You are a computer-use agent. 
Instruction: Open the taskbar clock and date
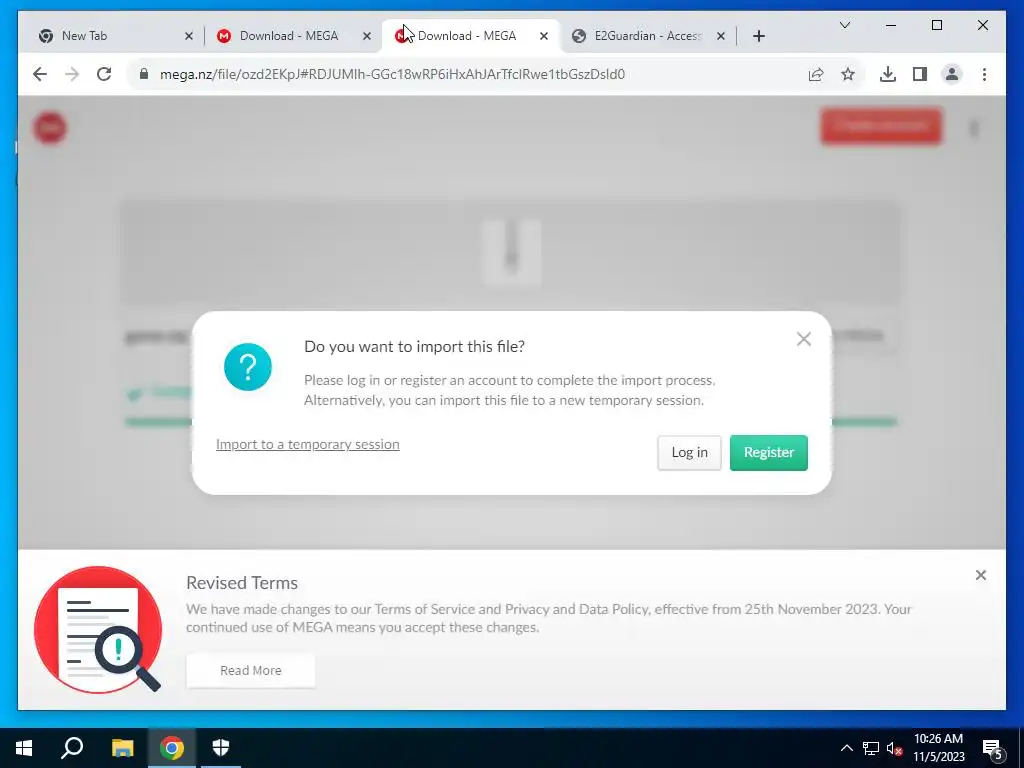938,748
